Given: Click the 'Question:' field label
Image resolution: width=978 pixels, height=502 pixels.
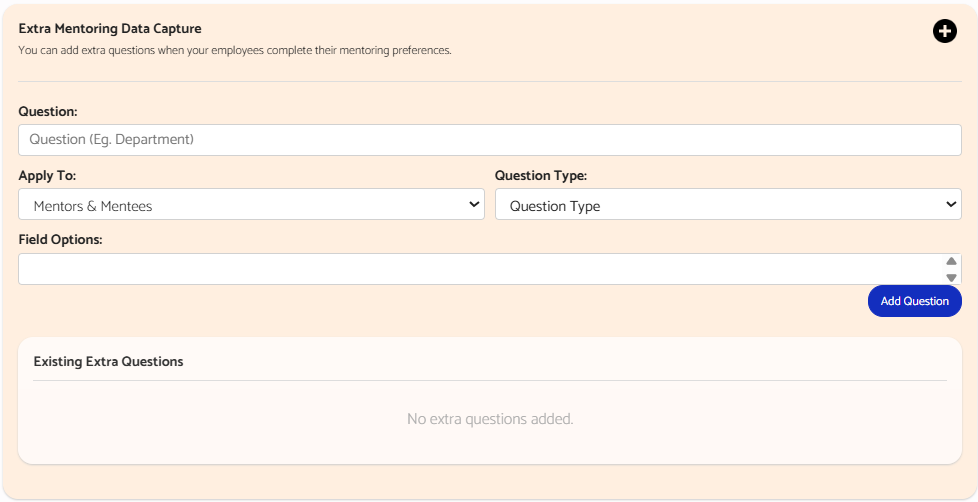Looking at the screenshot, I should (x=48, y=112).
